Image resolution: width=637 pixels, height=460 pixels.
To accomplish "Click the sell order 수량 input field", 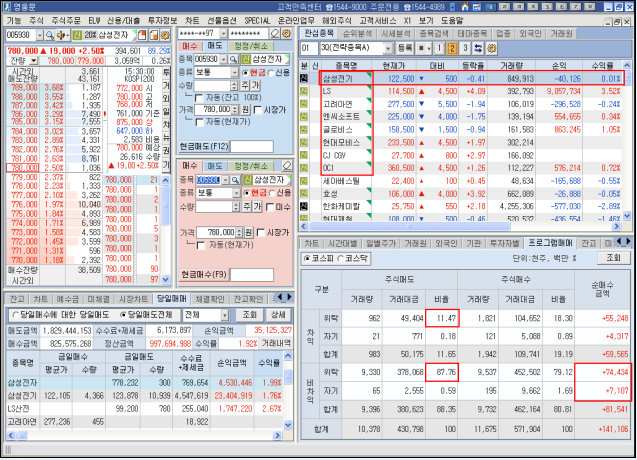I will [x=212, y=86].
